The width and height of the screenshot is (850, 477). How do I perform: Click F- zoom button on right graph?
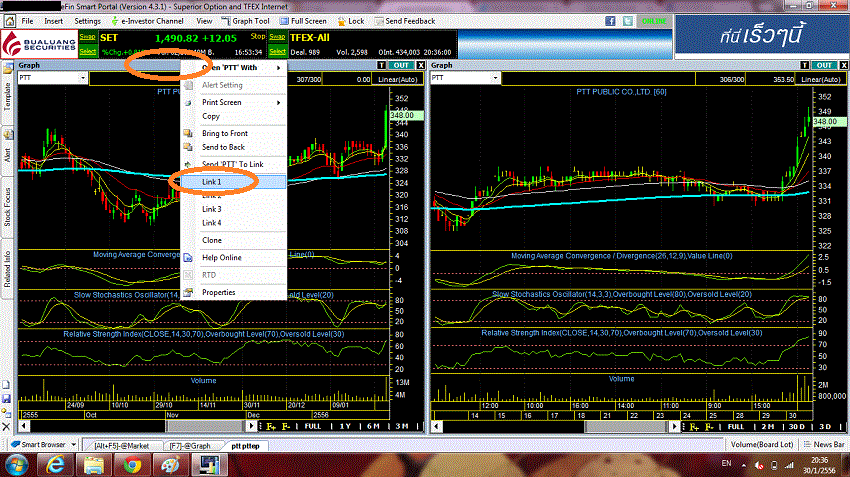pos(709,427)
